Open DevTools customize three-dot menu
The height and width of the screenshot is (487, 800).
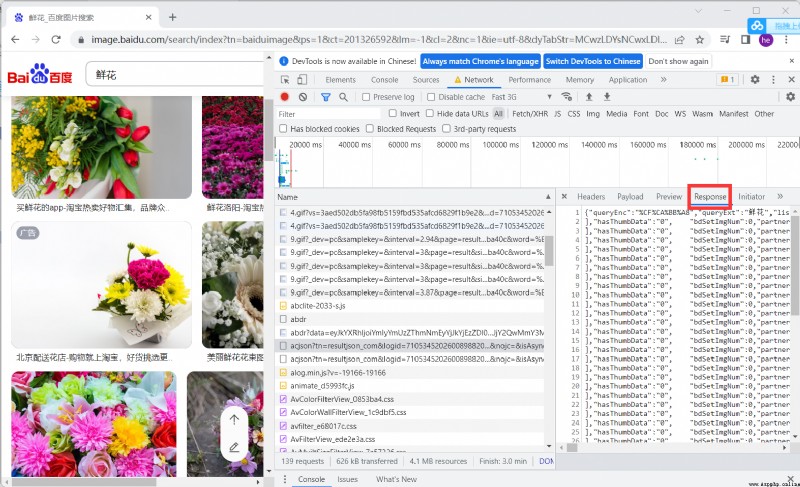[773, 80]
